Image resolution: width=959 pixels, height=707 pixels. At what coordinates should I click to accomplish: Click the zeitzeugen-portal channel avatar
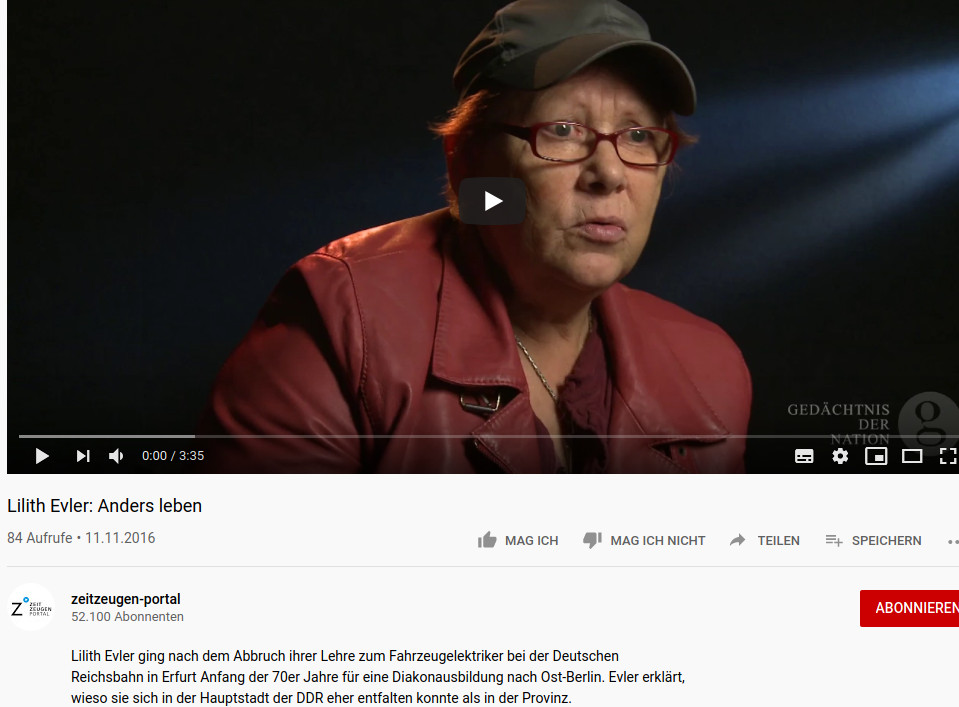[31, 607]
